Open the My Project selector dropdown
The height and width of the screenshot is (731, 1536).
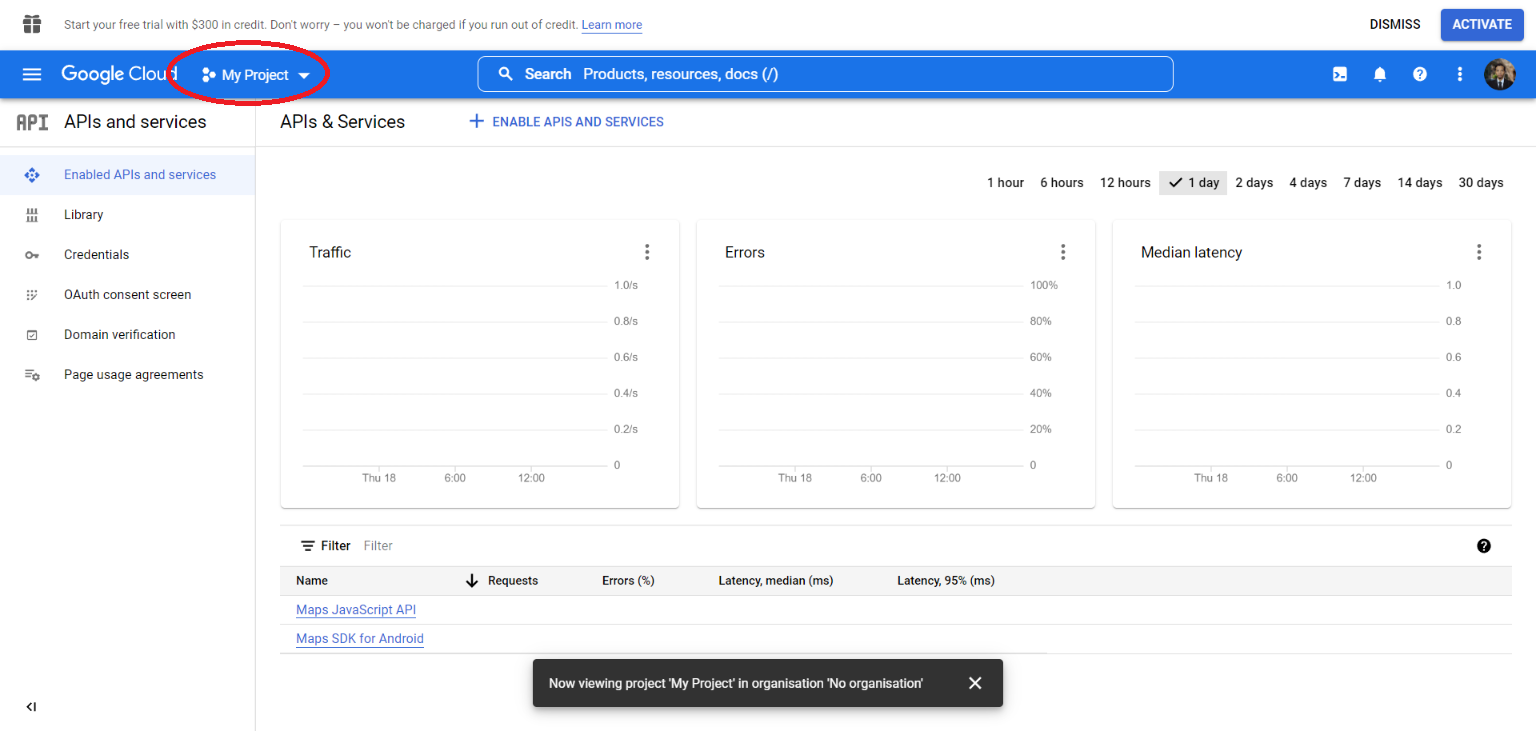(x=256, y=75)
